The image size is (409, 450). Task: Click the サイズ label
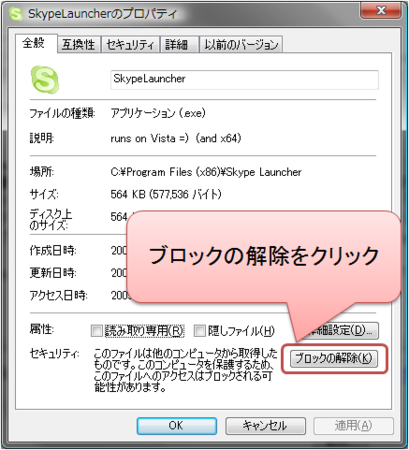[44, 194]
